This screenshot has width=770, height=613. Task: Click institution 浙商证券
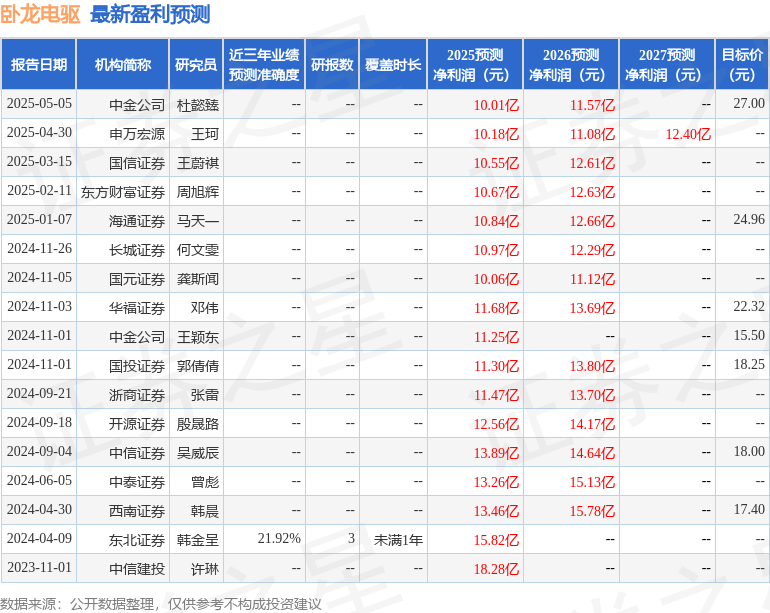[x=137, y=395]
